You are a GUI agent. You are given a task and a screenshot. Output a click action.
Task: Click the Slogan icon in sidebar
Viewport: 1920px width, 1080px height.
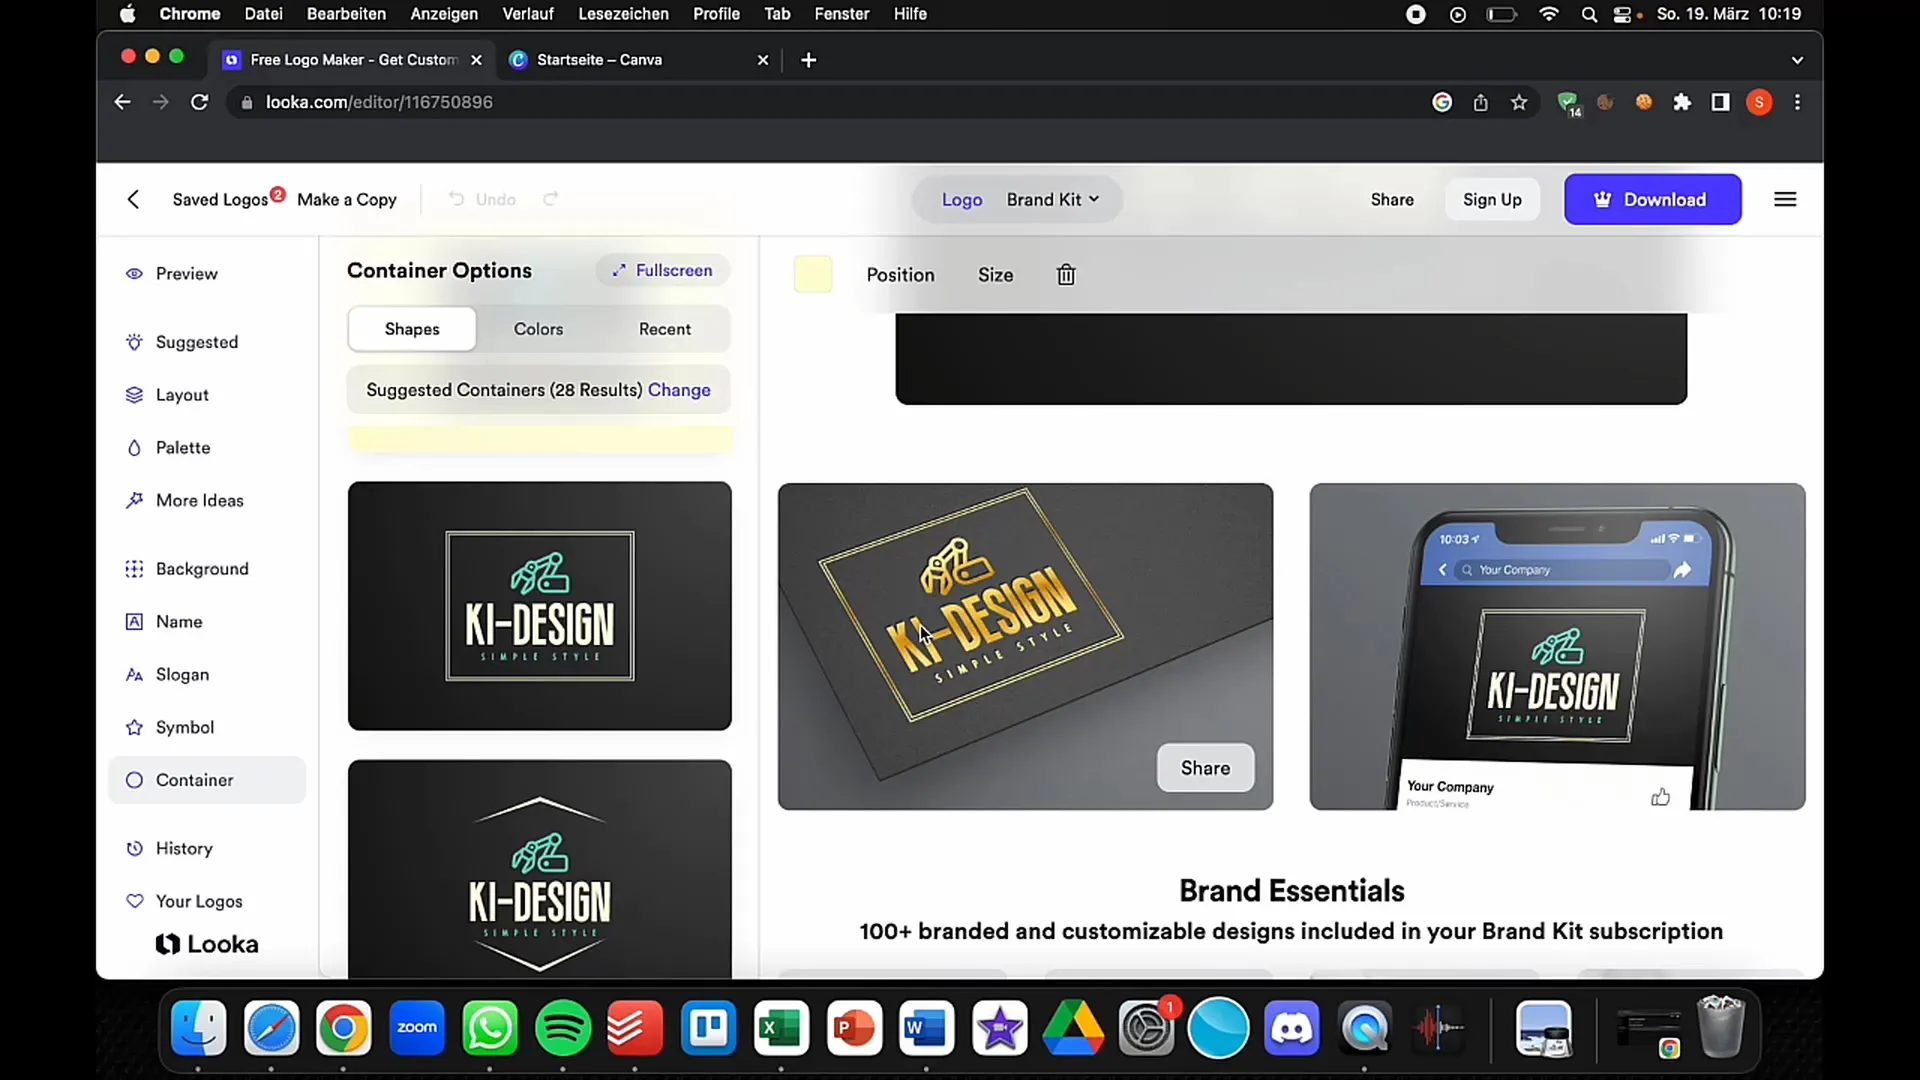(x=134, y=675)
